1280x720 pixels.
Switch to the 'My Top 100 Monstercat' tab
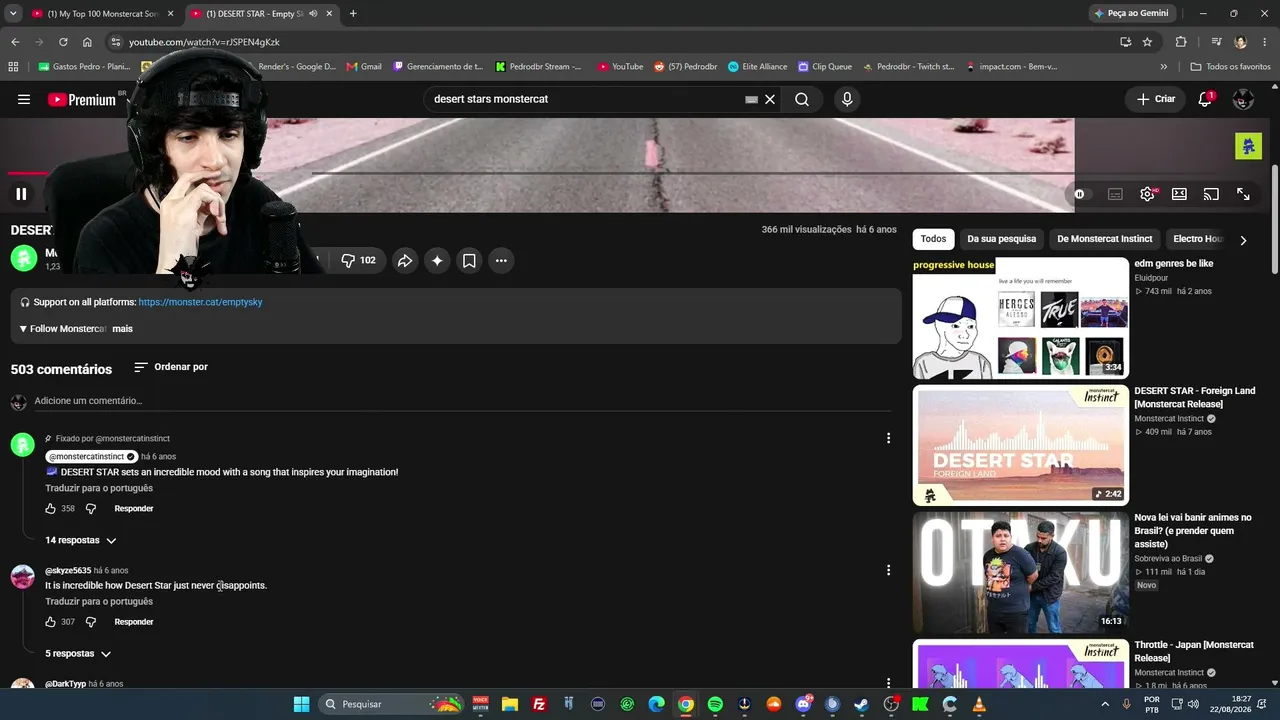(103, 14)
